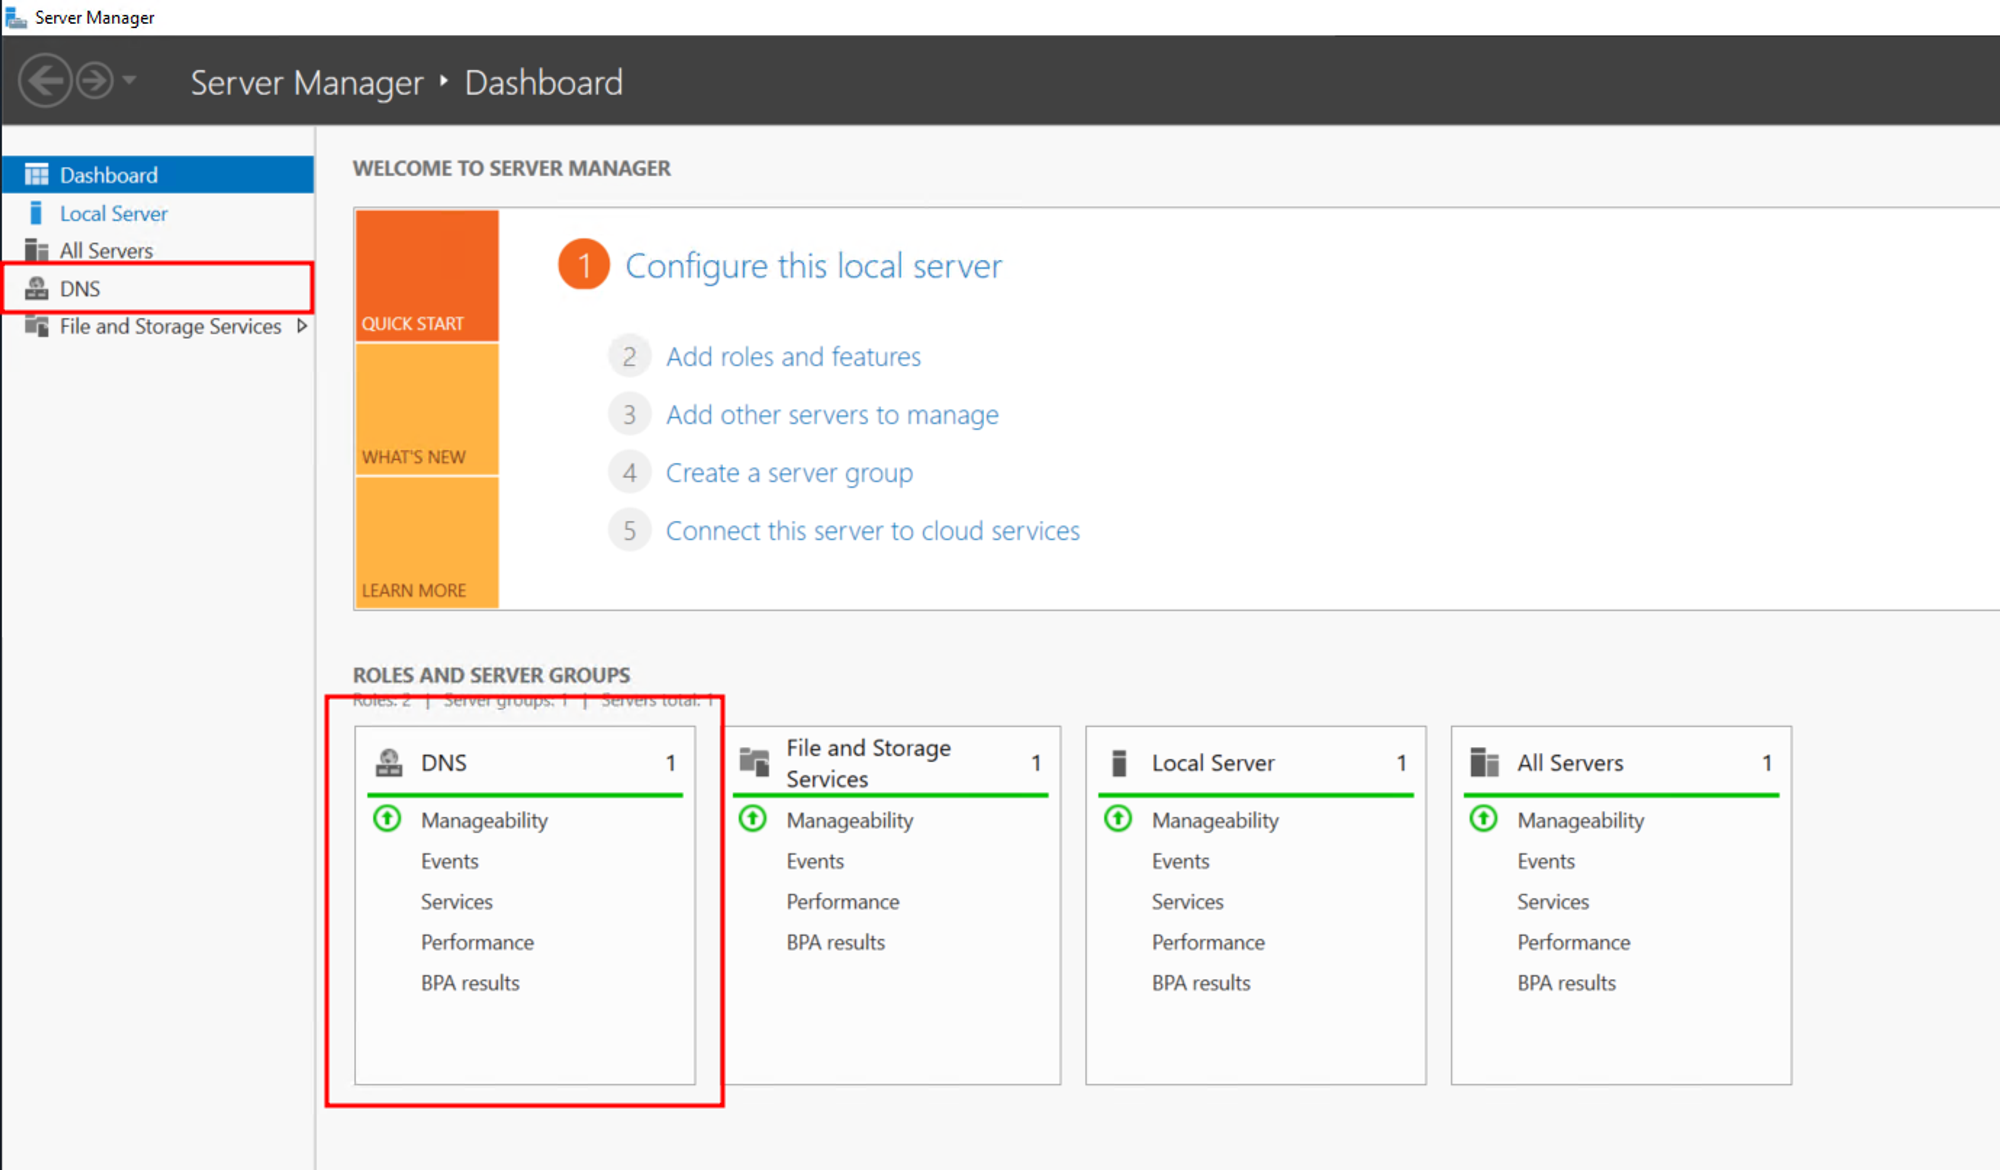This screenshot has height=1170, width=2000.
Task: Click Local Server tile header icon
Action: [x=1119, y=763]
